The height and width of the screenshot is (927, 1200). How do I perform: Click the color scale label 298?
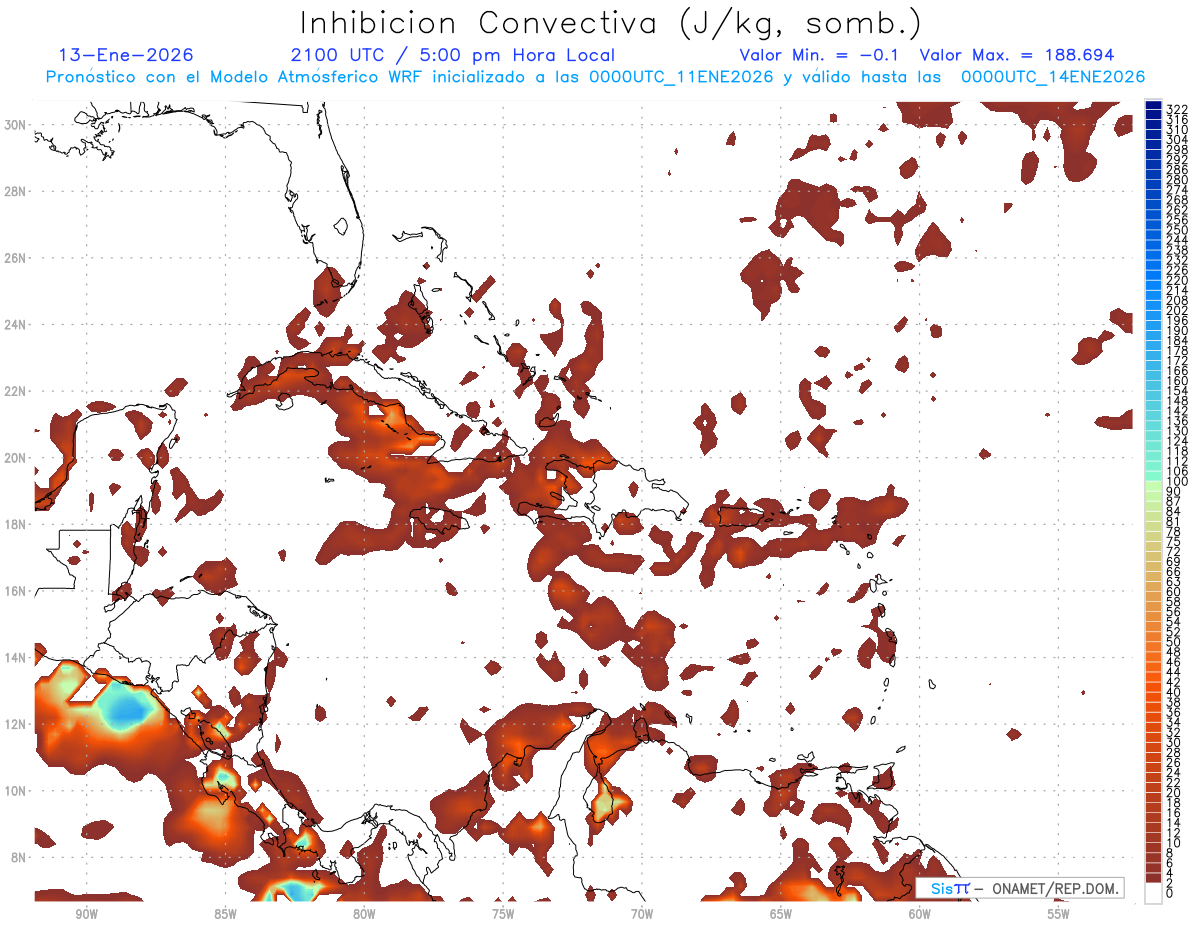1177,149
